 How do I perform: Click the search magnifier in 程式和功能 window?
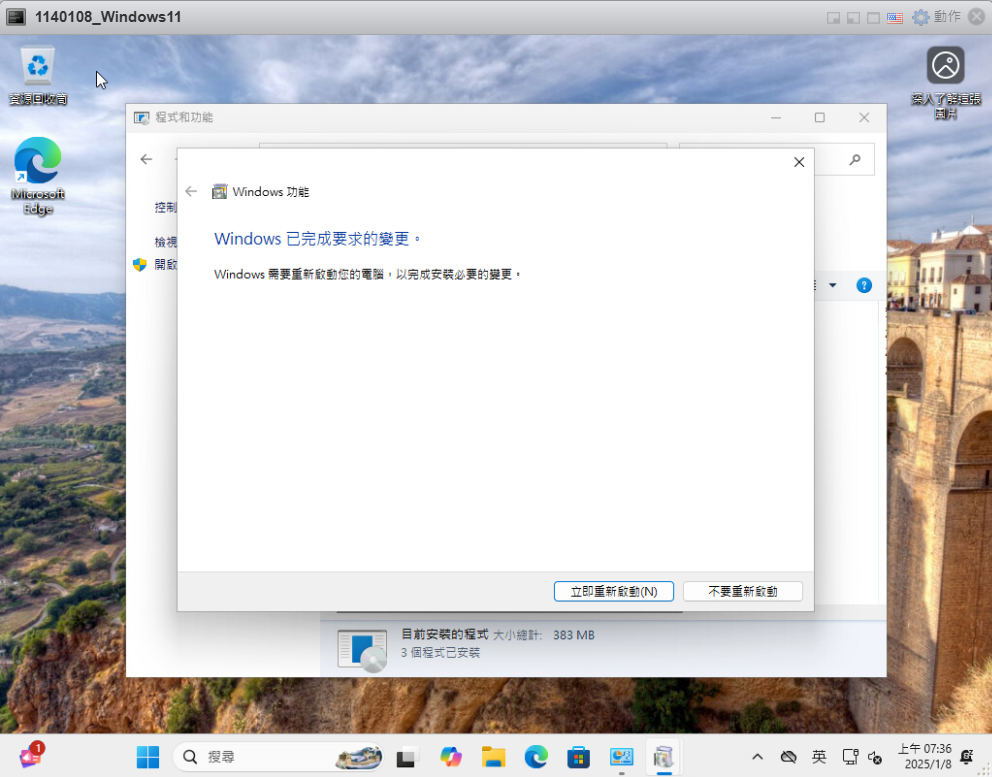(855, 159)
